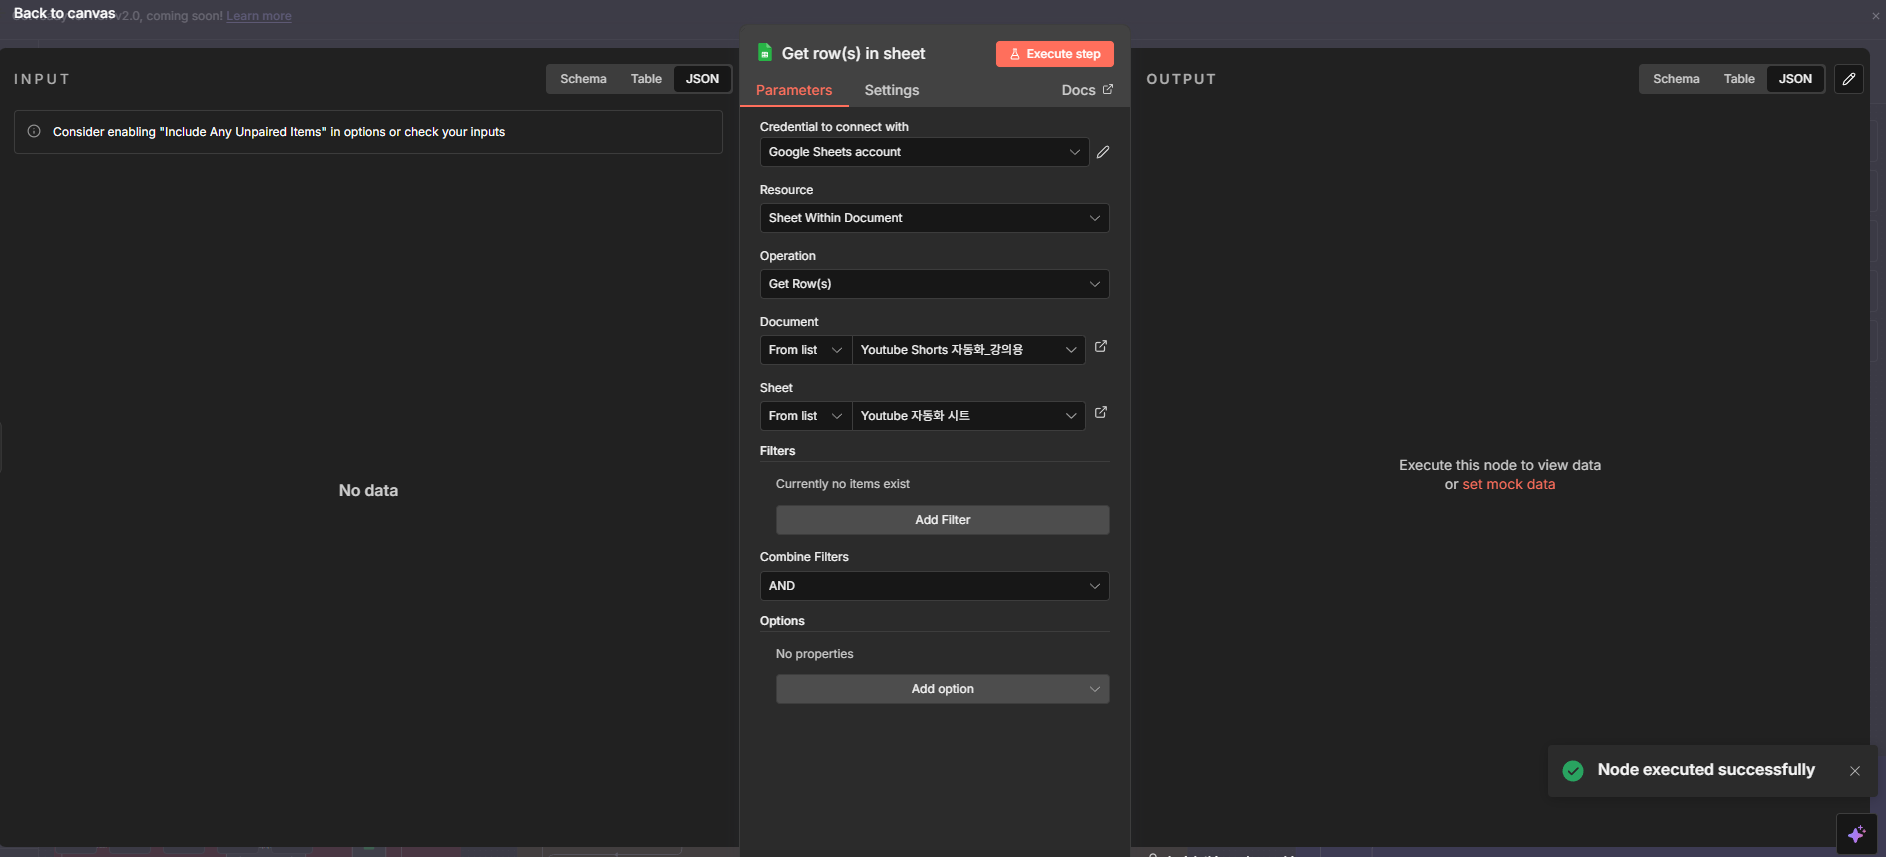Click the Operation field label
1886x857 pixels.
788,256
